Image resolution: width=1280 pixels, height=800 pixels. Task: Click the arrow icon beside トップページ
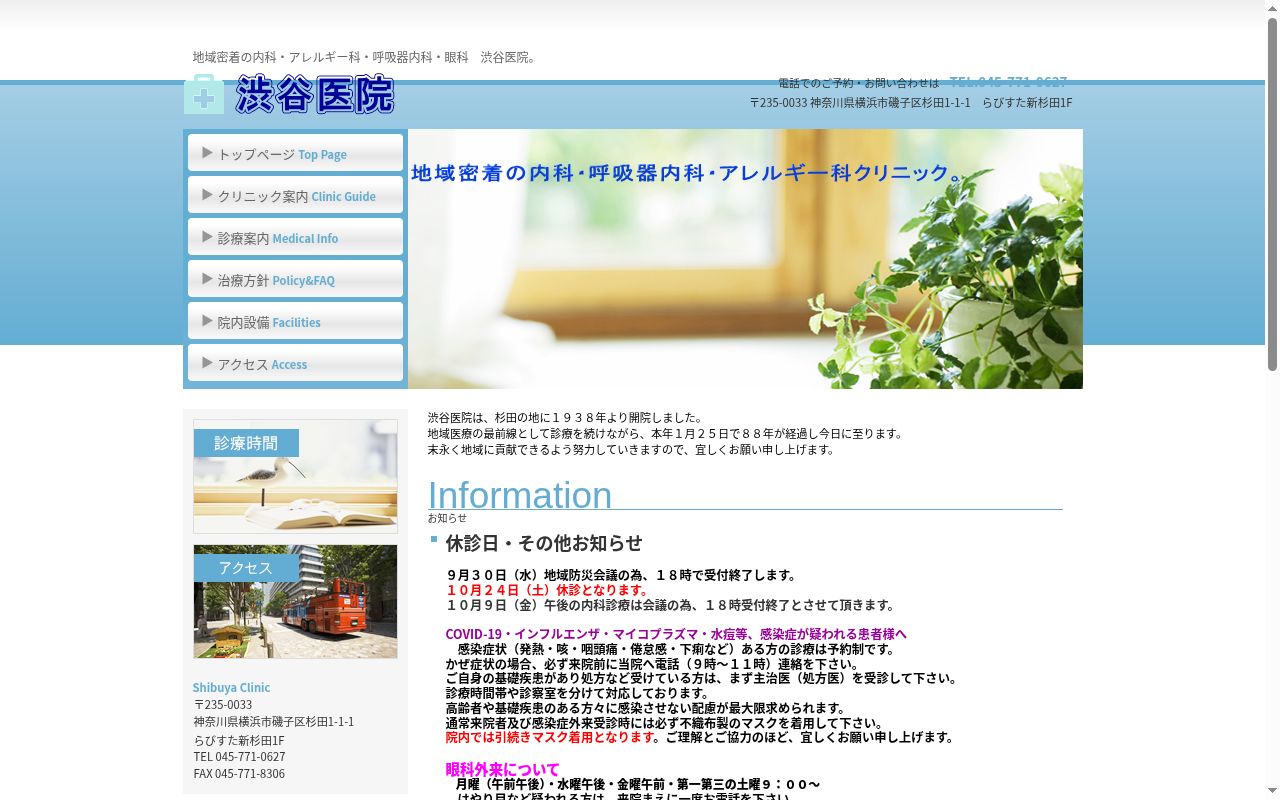coord(207,153)
